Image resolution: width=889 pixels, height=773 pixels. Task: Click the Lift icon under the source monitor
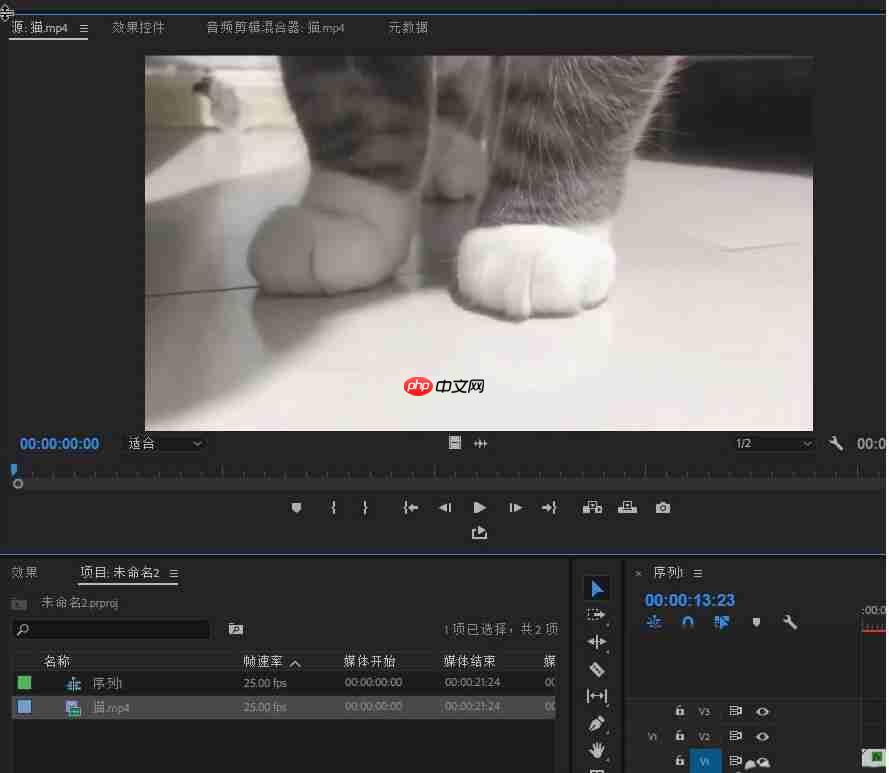point(592,507)
